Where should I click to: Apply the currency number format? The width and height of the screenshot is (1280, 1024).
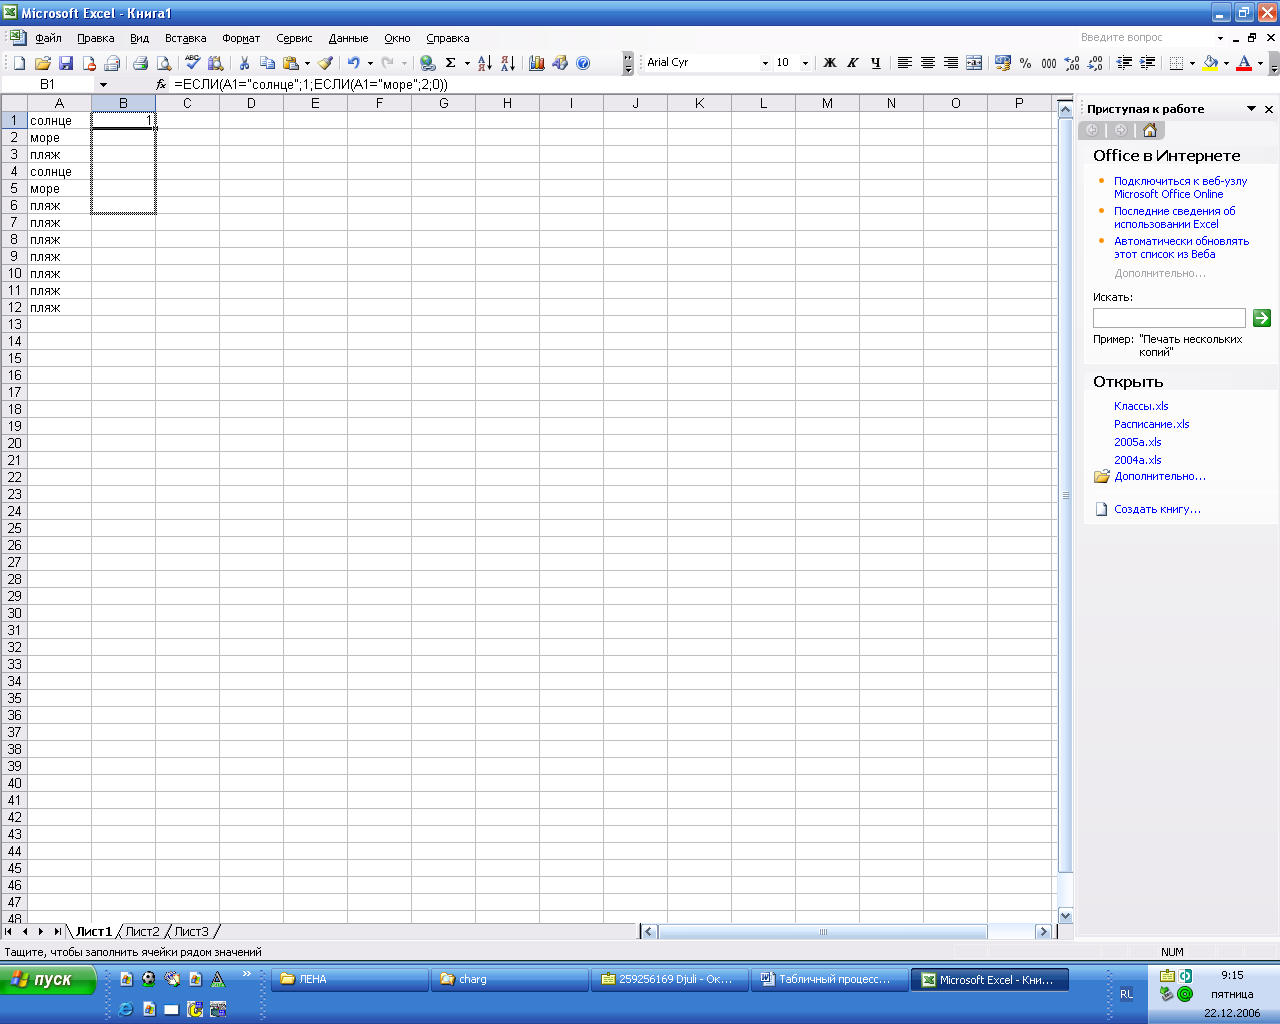pos(1003,63)
